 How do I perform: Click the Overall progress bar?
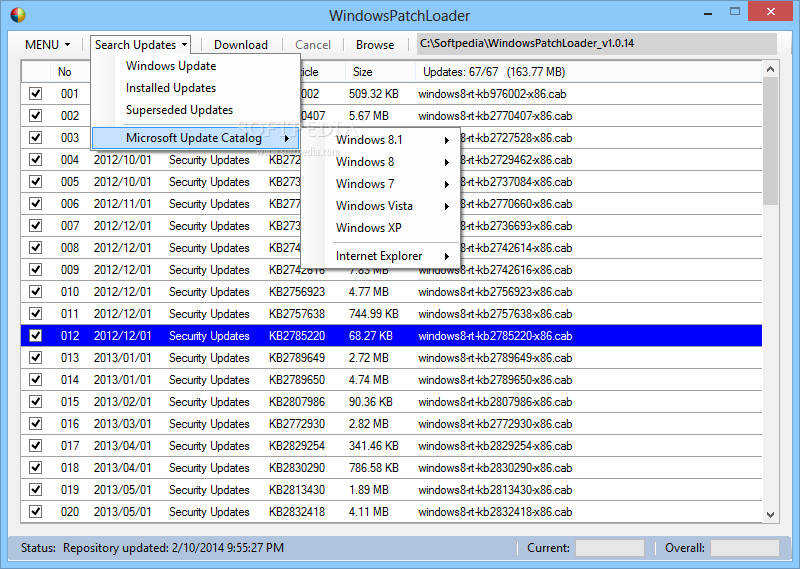(x=744, y=548)
